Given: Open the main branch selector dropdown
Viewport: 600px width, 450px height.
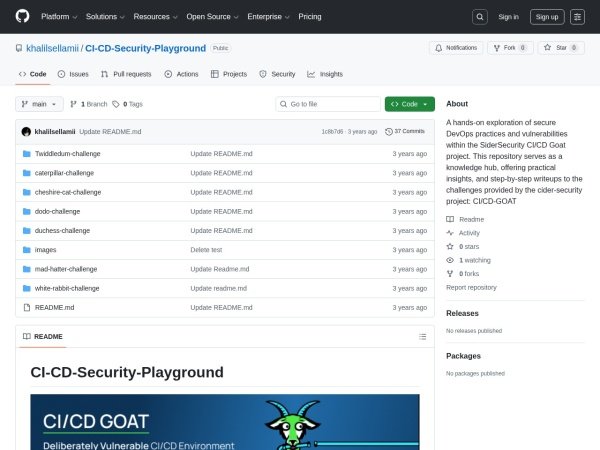Looking at the screenshot, I should coord(39,104).
